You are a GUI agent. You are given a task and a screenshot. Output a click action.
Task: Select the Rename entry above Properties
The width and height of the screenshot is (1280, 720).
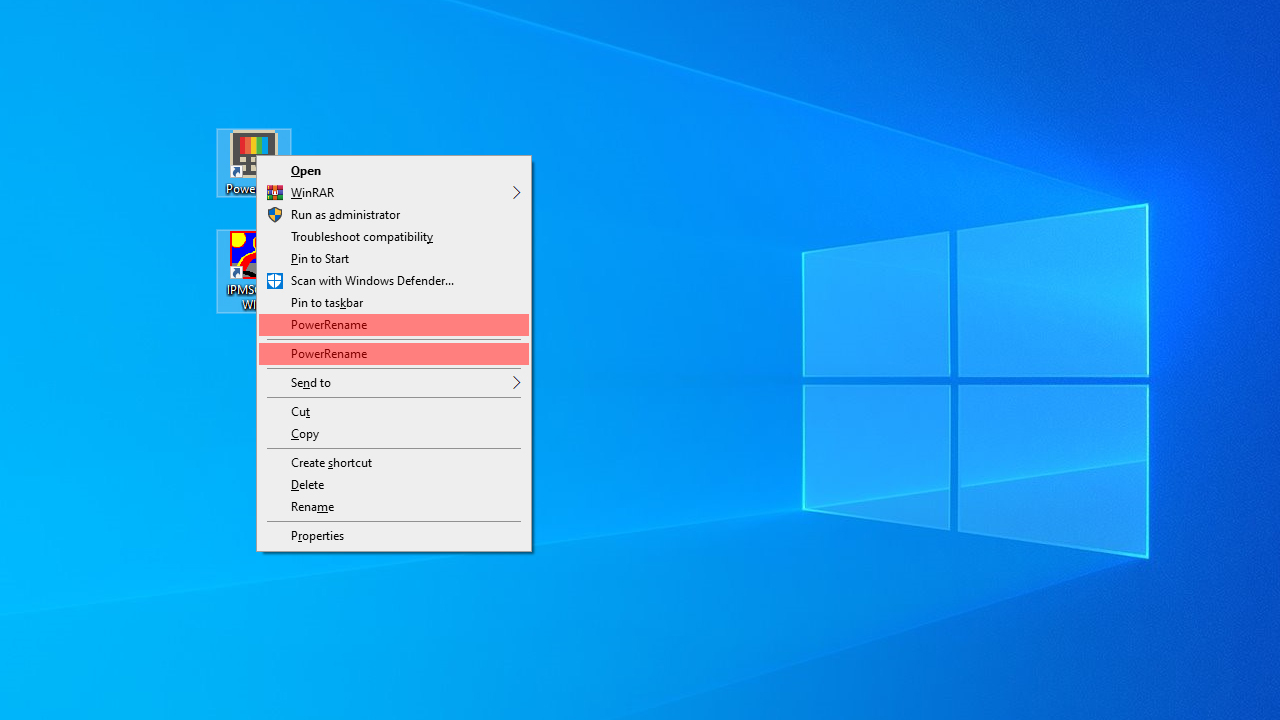click(394, 507)
